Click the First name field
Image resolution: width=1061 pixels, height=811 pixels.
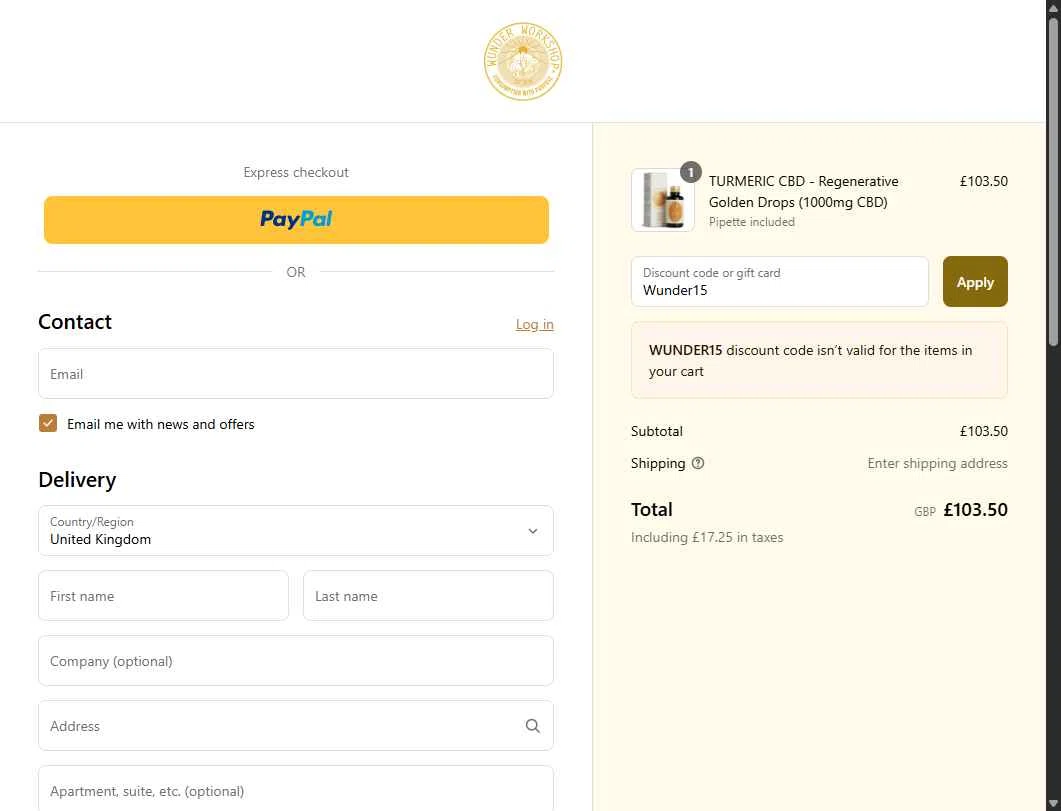coord(163,595)
